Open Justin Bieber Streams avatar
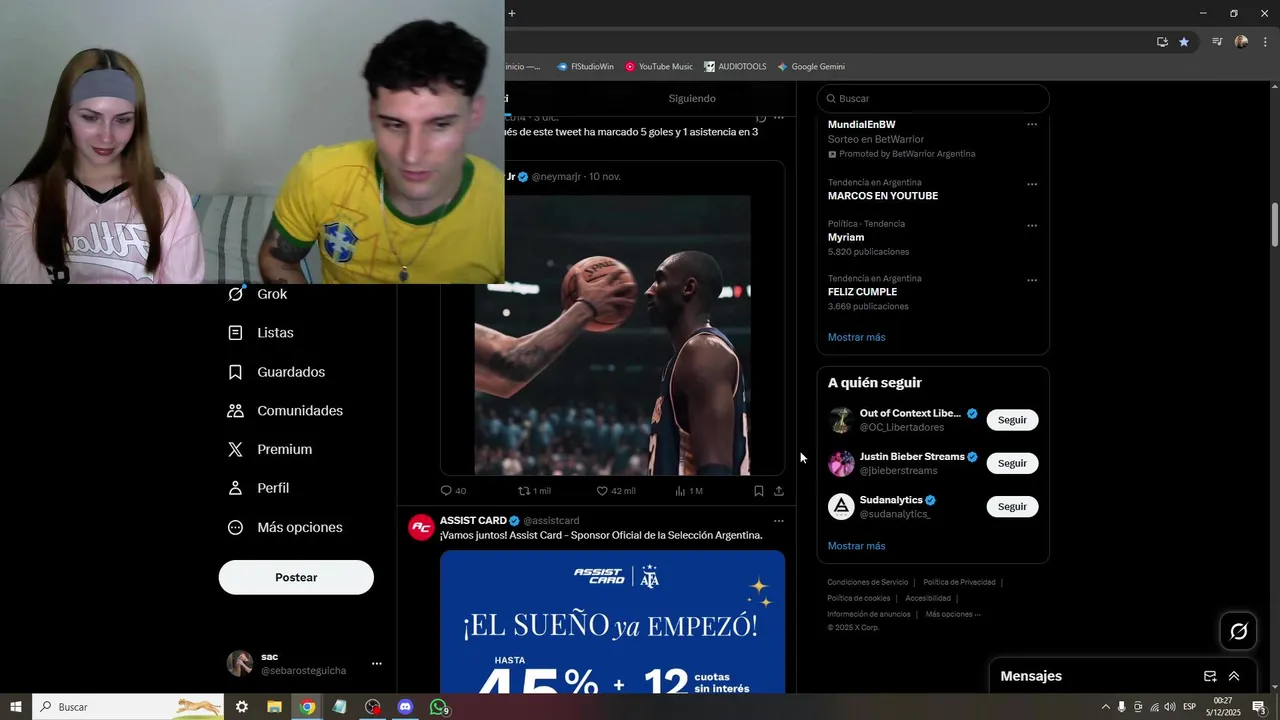The height and width of the screenshot is (720, 1280). pyautogui.click(x=841, y=463)
